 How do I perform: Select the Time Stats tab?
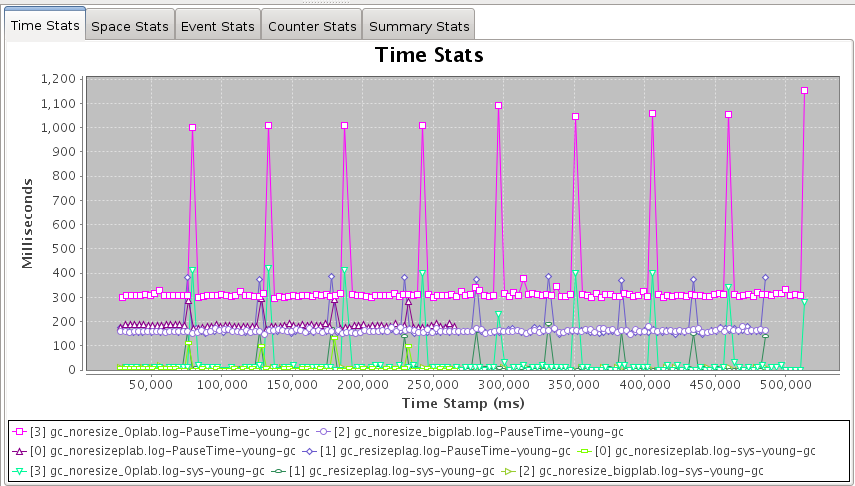(x=45, y=27)
